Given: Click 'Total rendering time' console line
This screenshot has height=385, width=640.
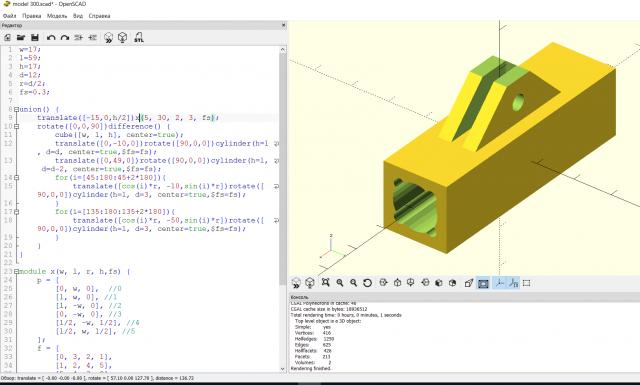Looking at the screenshot, I should click(346, 315).
